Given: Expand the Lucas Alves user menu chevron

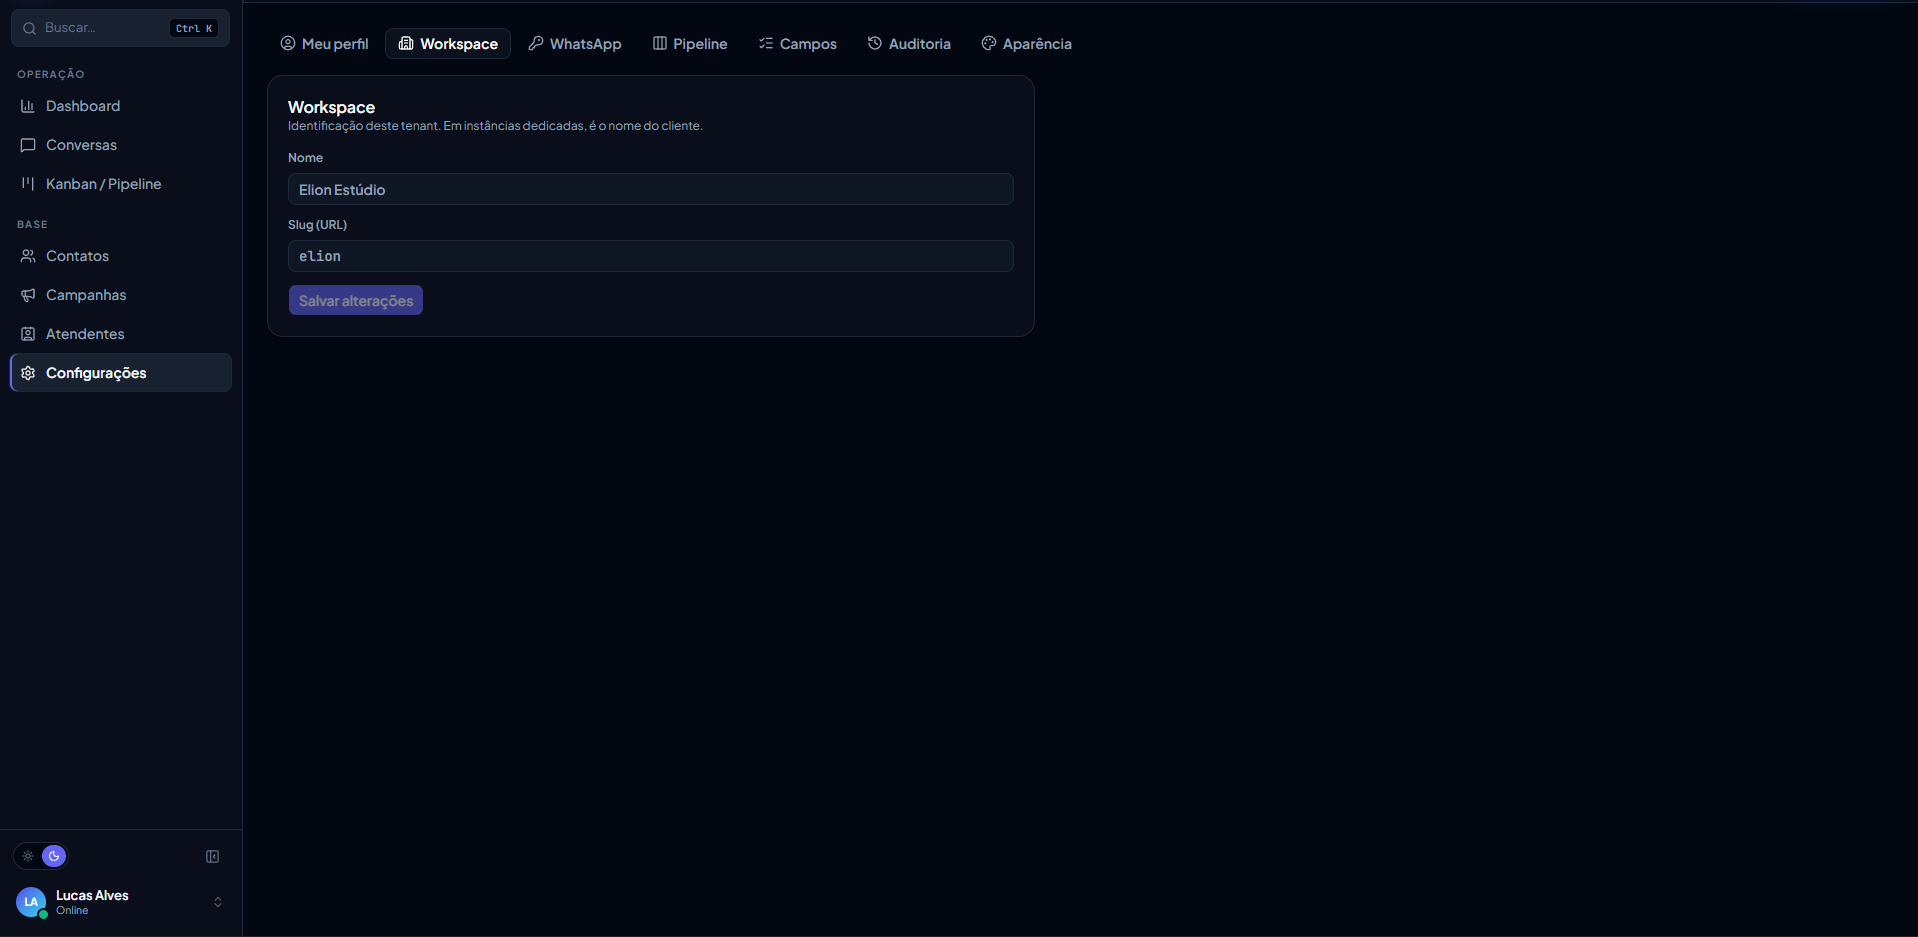Looking at the screenshot, I should pos(218,902).
